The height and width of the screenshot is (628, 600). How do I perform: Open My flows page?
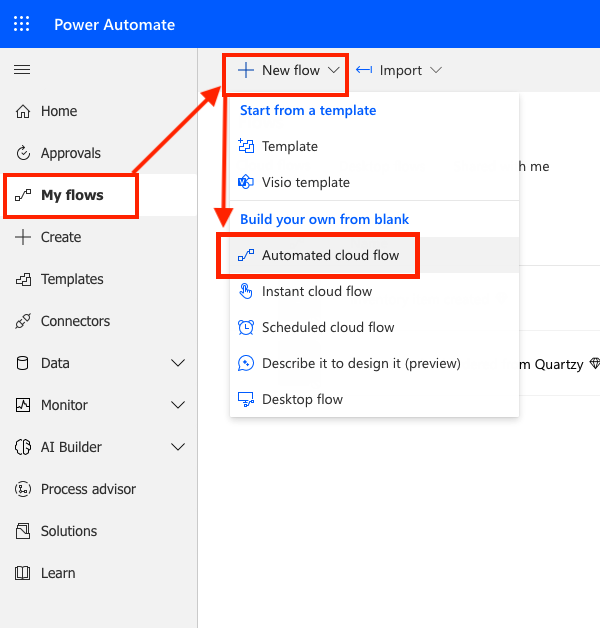coord(99,195)
